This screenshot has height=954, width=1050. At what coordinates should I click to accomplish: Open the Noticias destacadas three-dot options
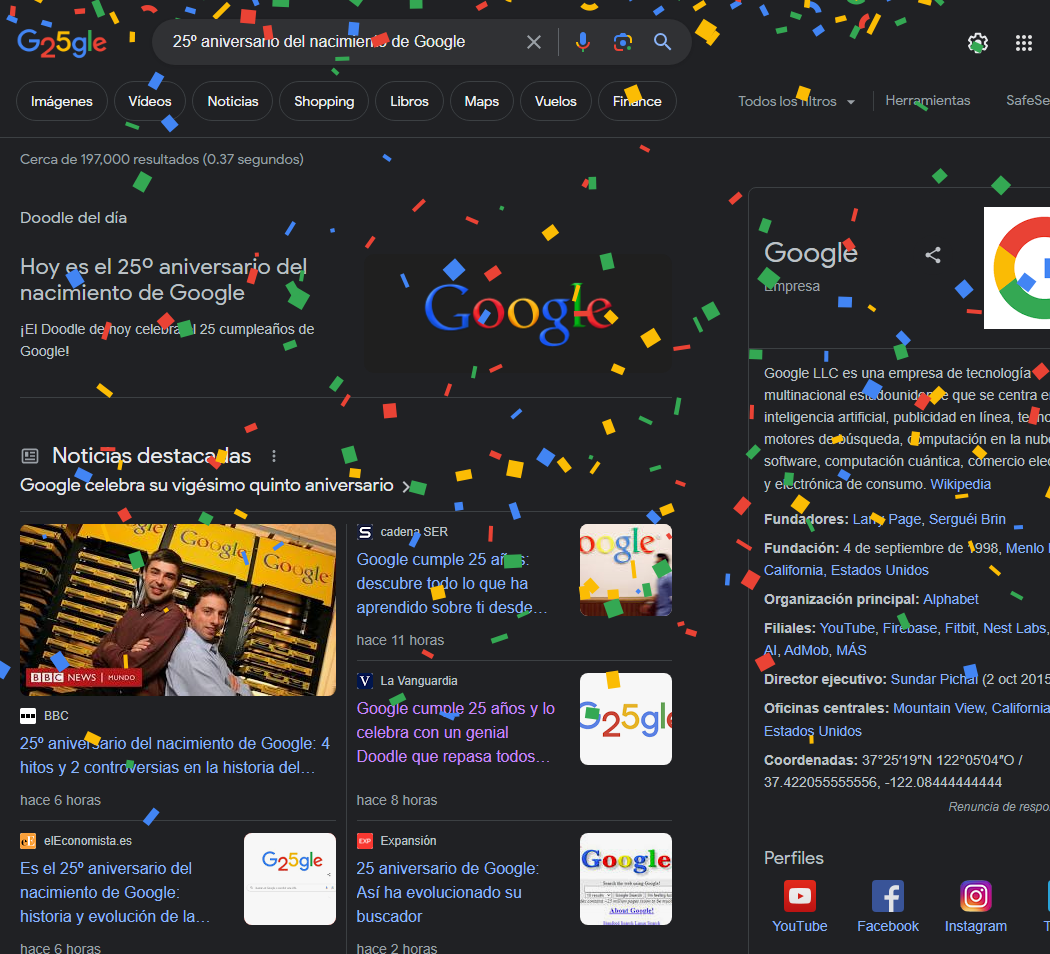coord(274,456)
